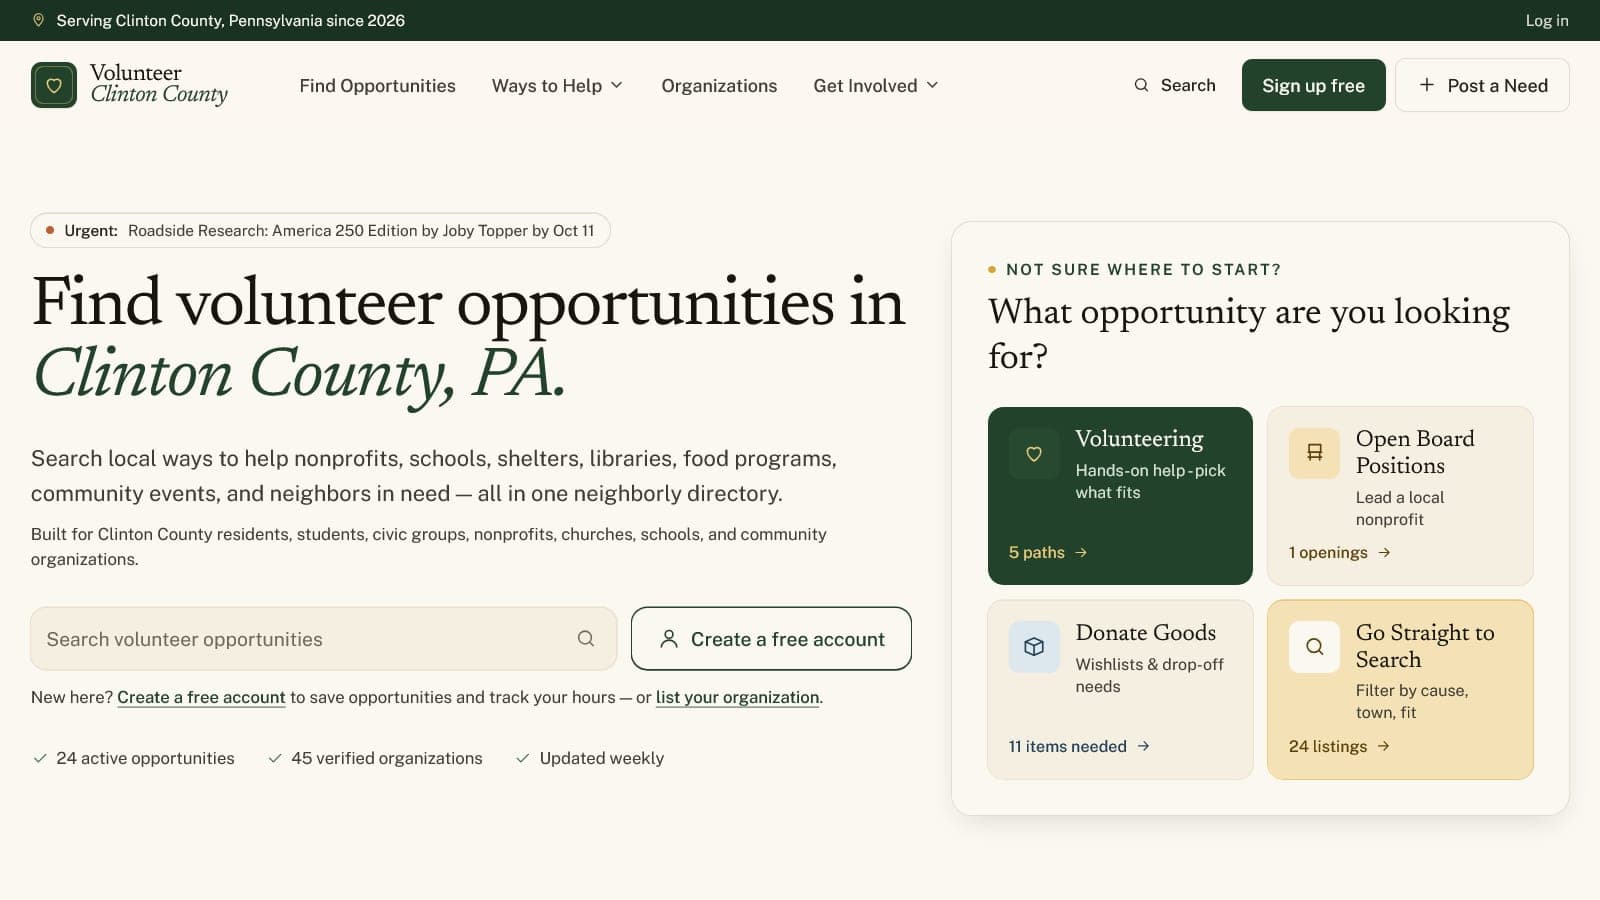Click the Go Straight to Search card title
This screenshot has height=900, width=1600.
click(x=1425, y=646)
